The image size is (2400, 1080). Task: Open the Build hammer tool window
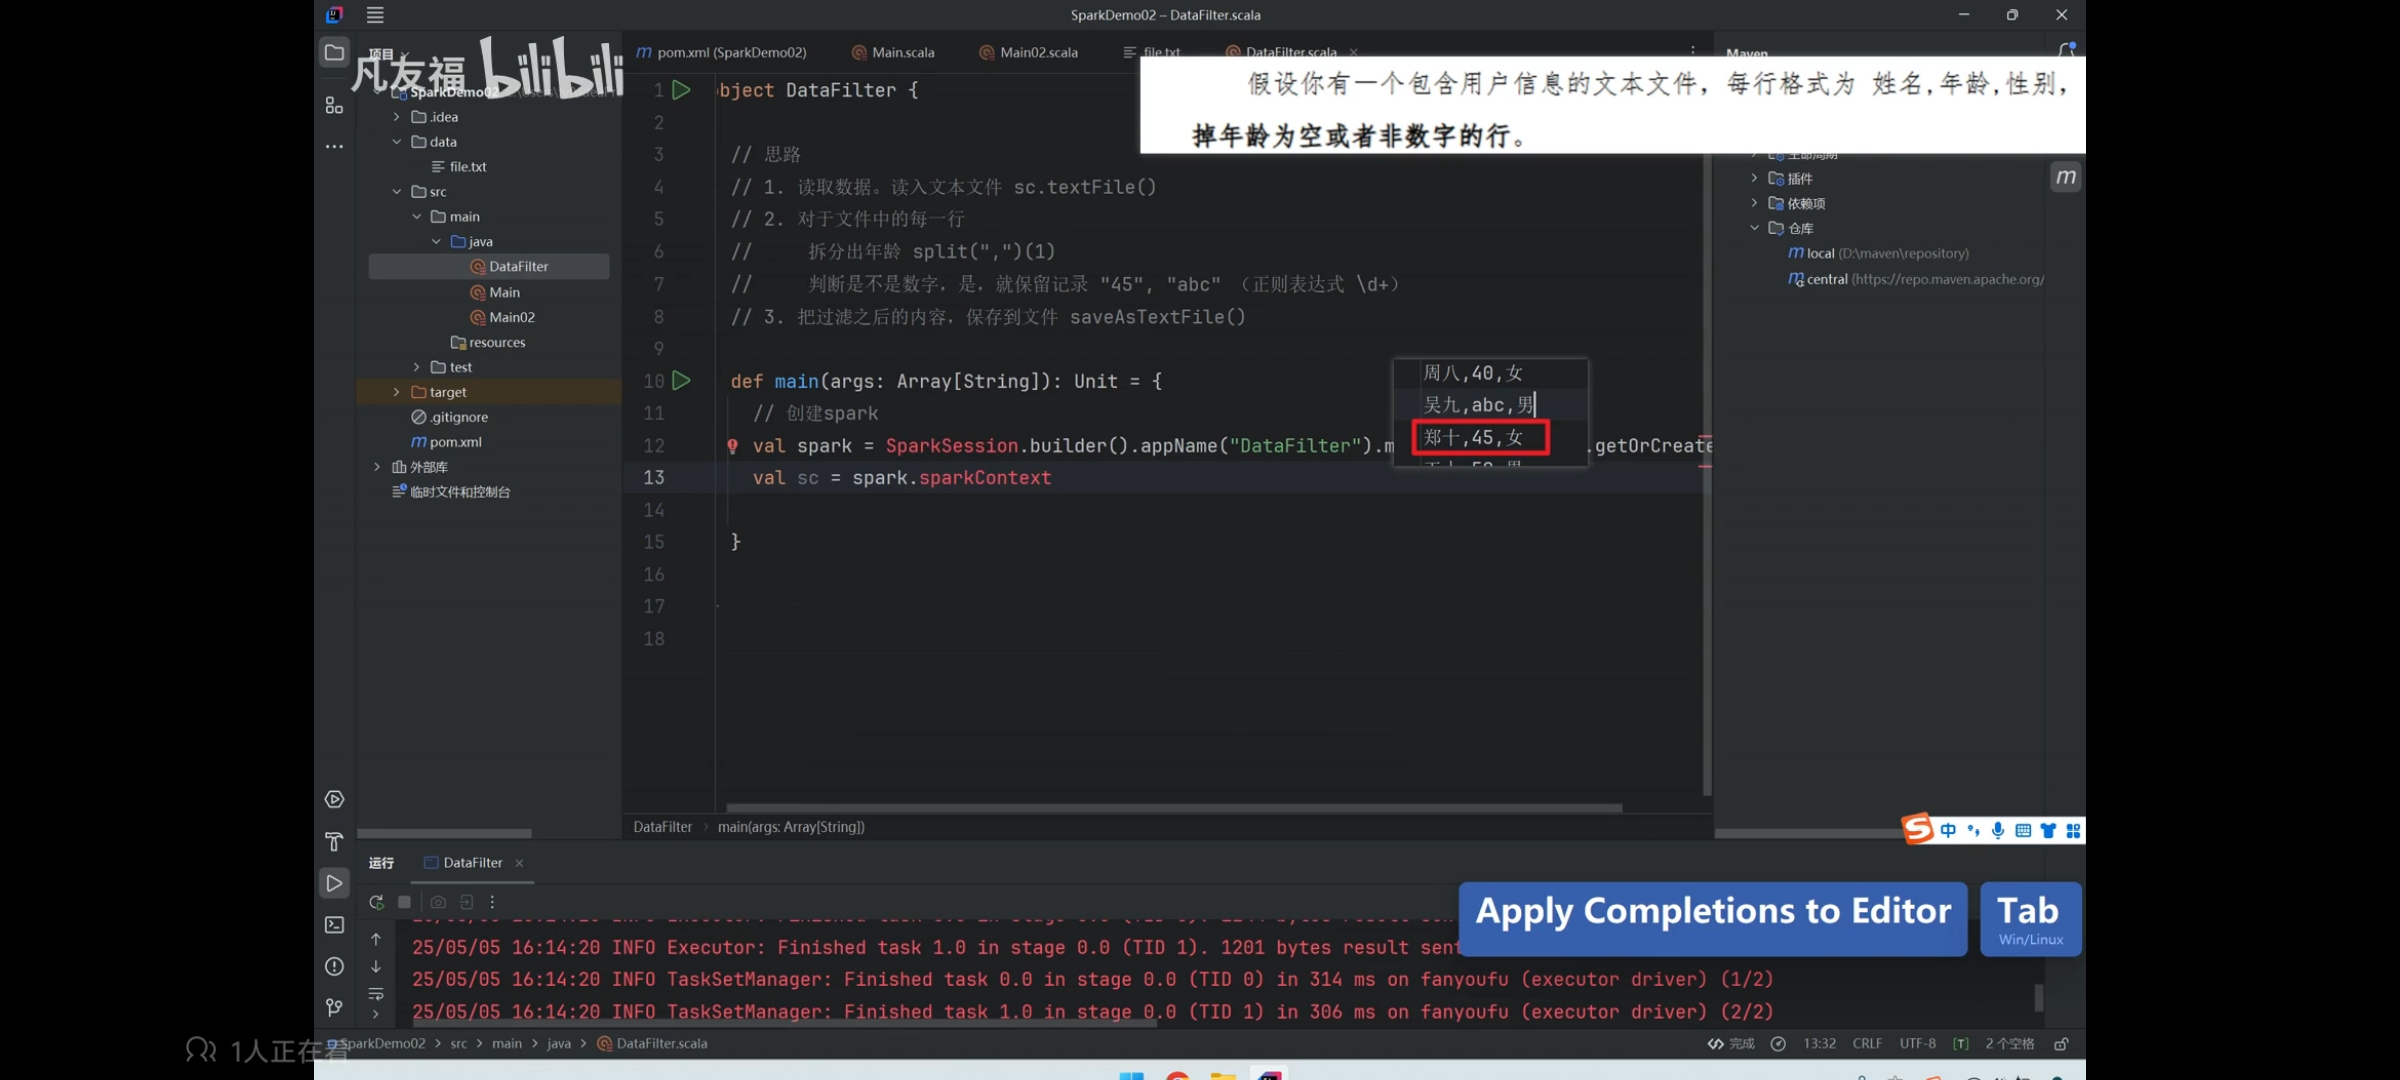click(334, 841)
